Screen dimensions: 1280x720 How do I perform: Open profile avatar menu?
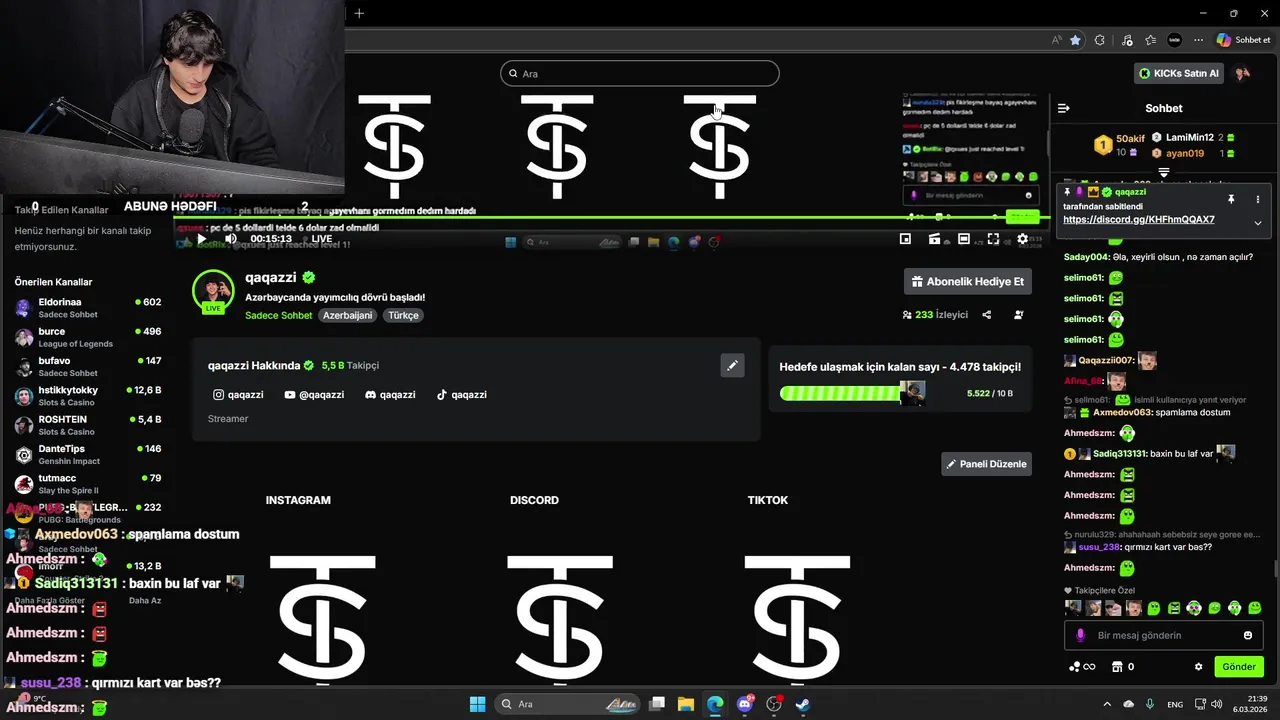[x=1242, y=73]
